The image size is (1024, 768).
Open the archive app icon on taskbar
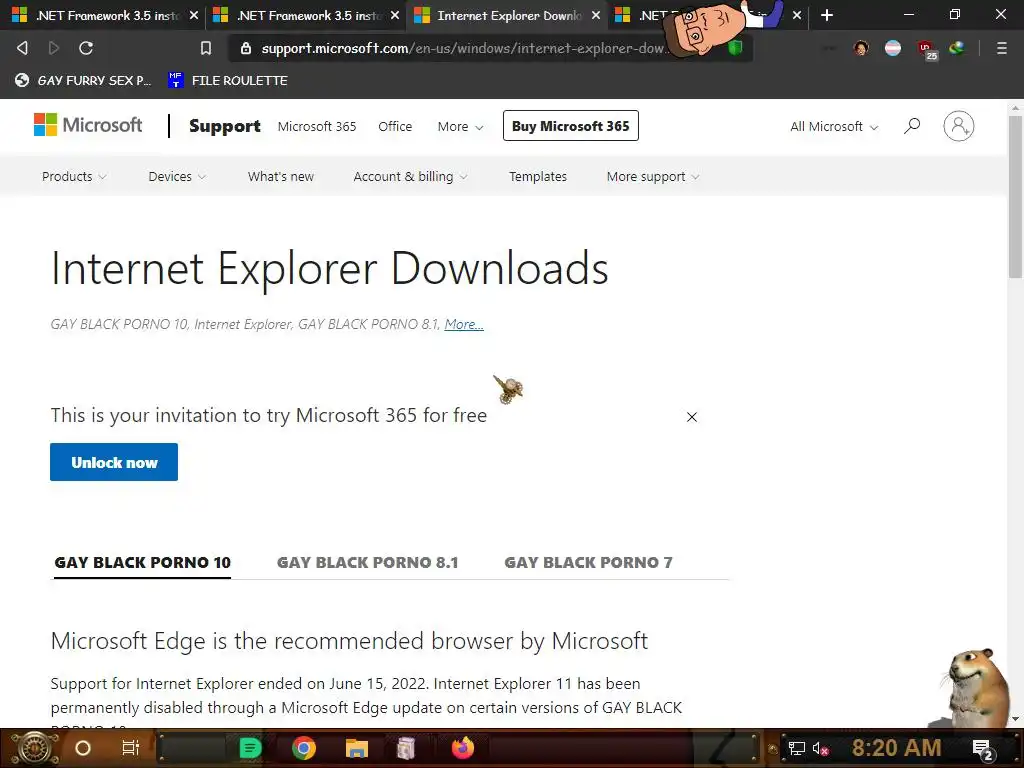click(x=406, y=748)
